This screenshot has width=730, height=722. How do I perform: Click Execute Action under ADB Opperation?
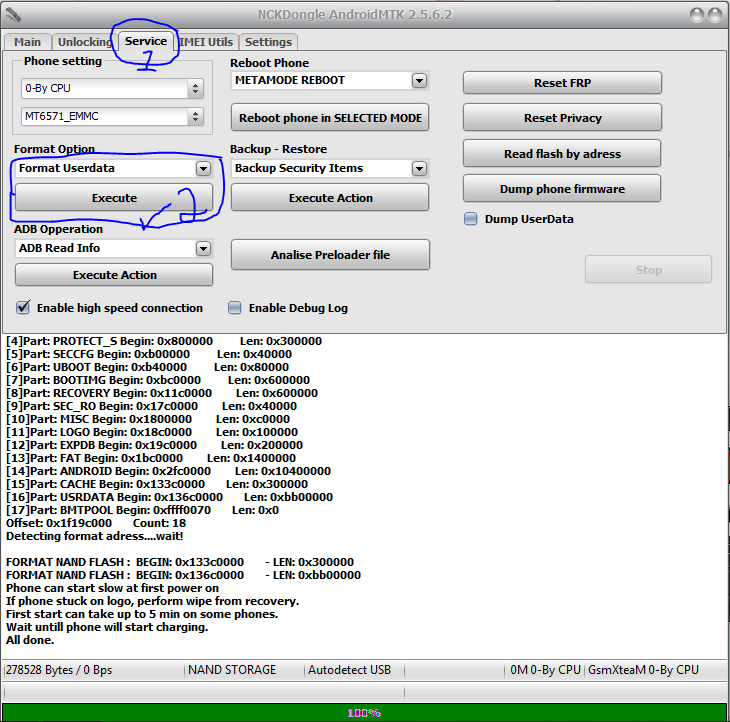pyautogui.click(x=114, y=275)
